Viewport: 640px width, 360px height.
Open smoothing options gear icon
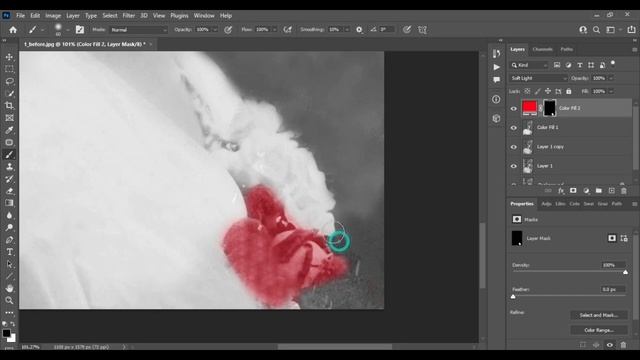point(359,30)
